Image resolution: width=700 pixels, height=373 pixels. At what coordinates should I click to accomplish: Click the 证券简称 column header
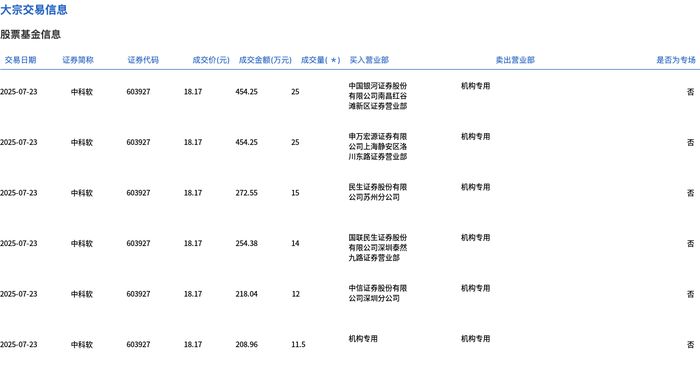point(78,60)
